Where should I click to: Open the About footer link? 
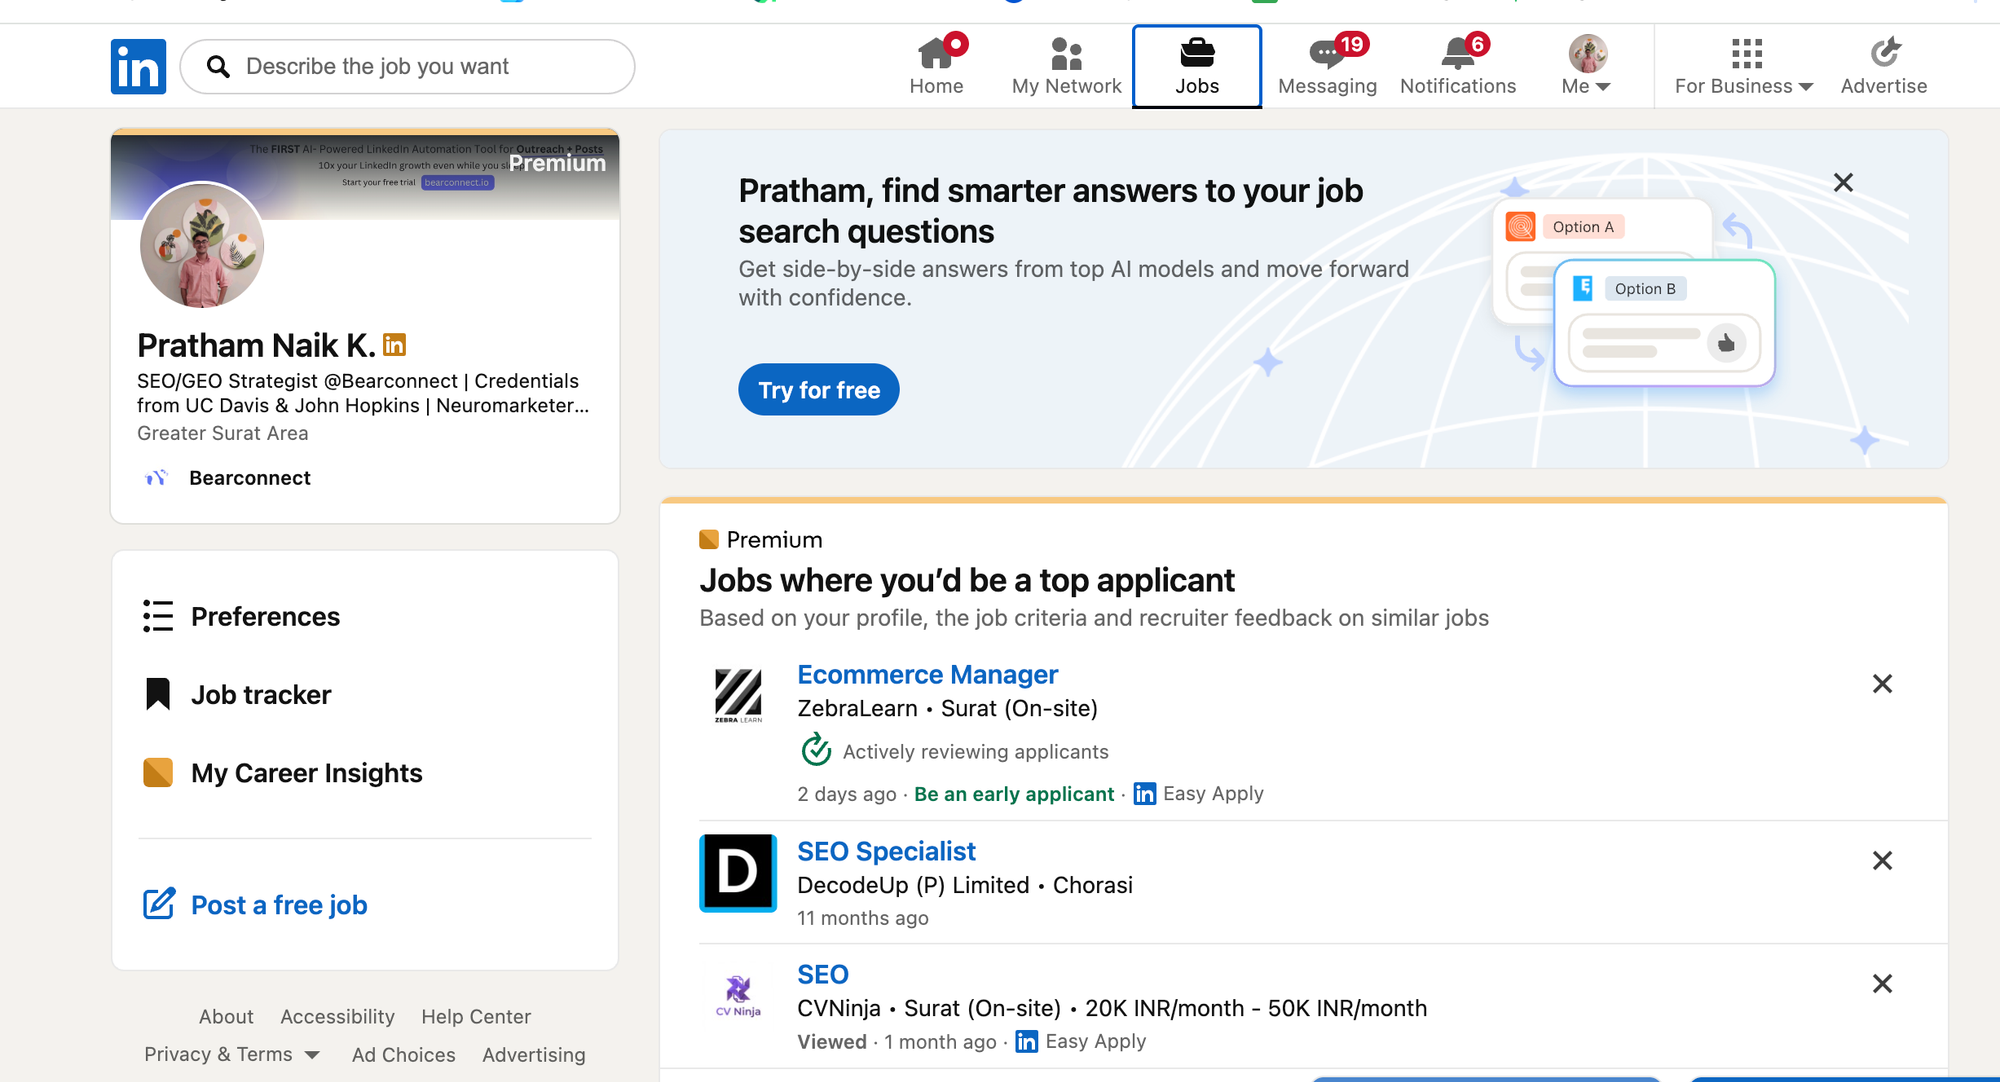(x=226, y=1016)
